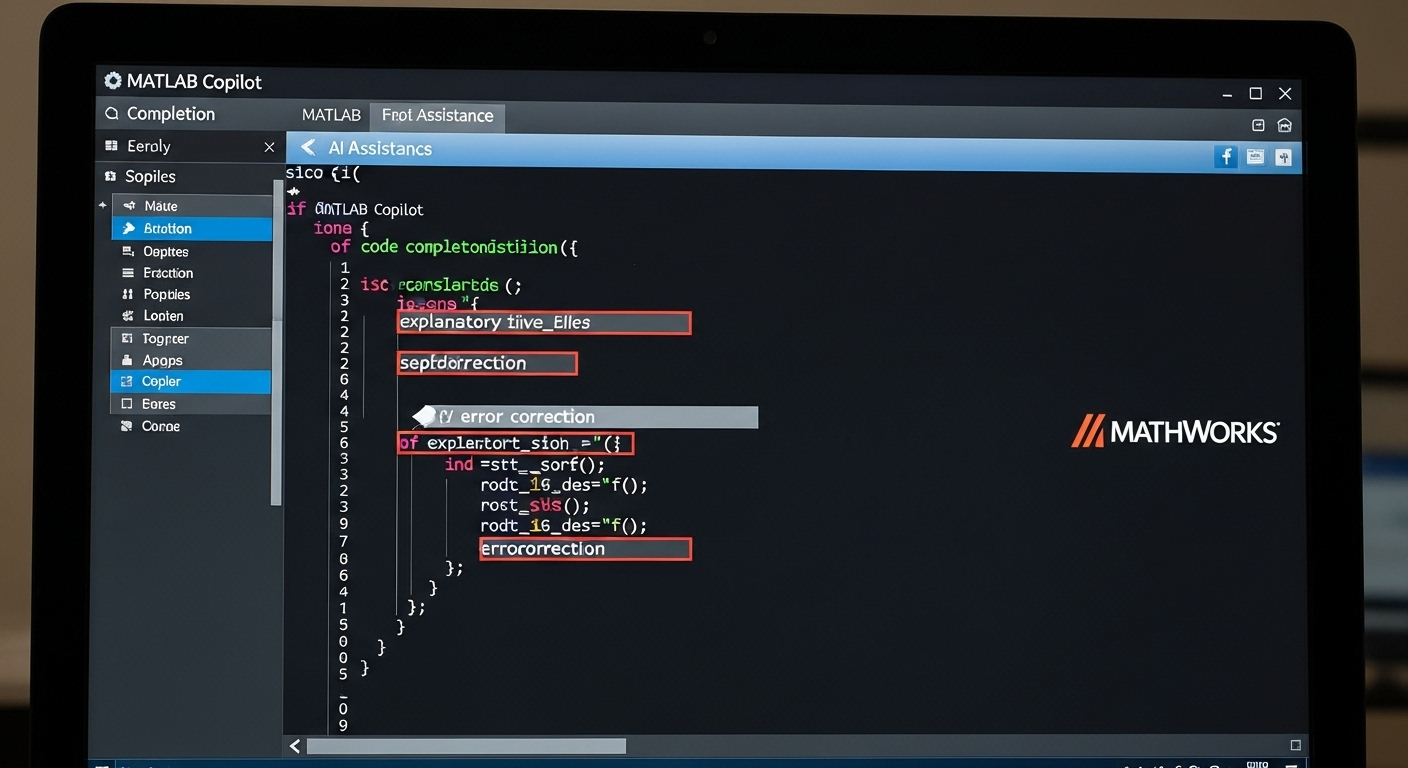
Task: Collapse the Sopiles section in the sidebar
Action: [x=110, y=176]
